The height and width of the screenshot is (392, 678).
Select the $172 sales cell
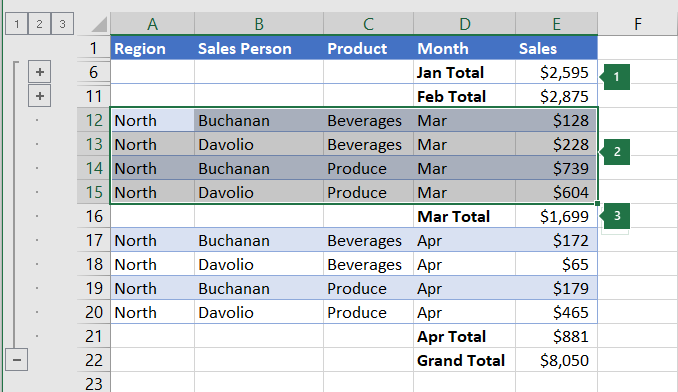pos(556,240)
